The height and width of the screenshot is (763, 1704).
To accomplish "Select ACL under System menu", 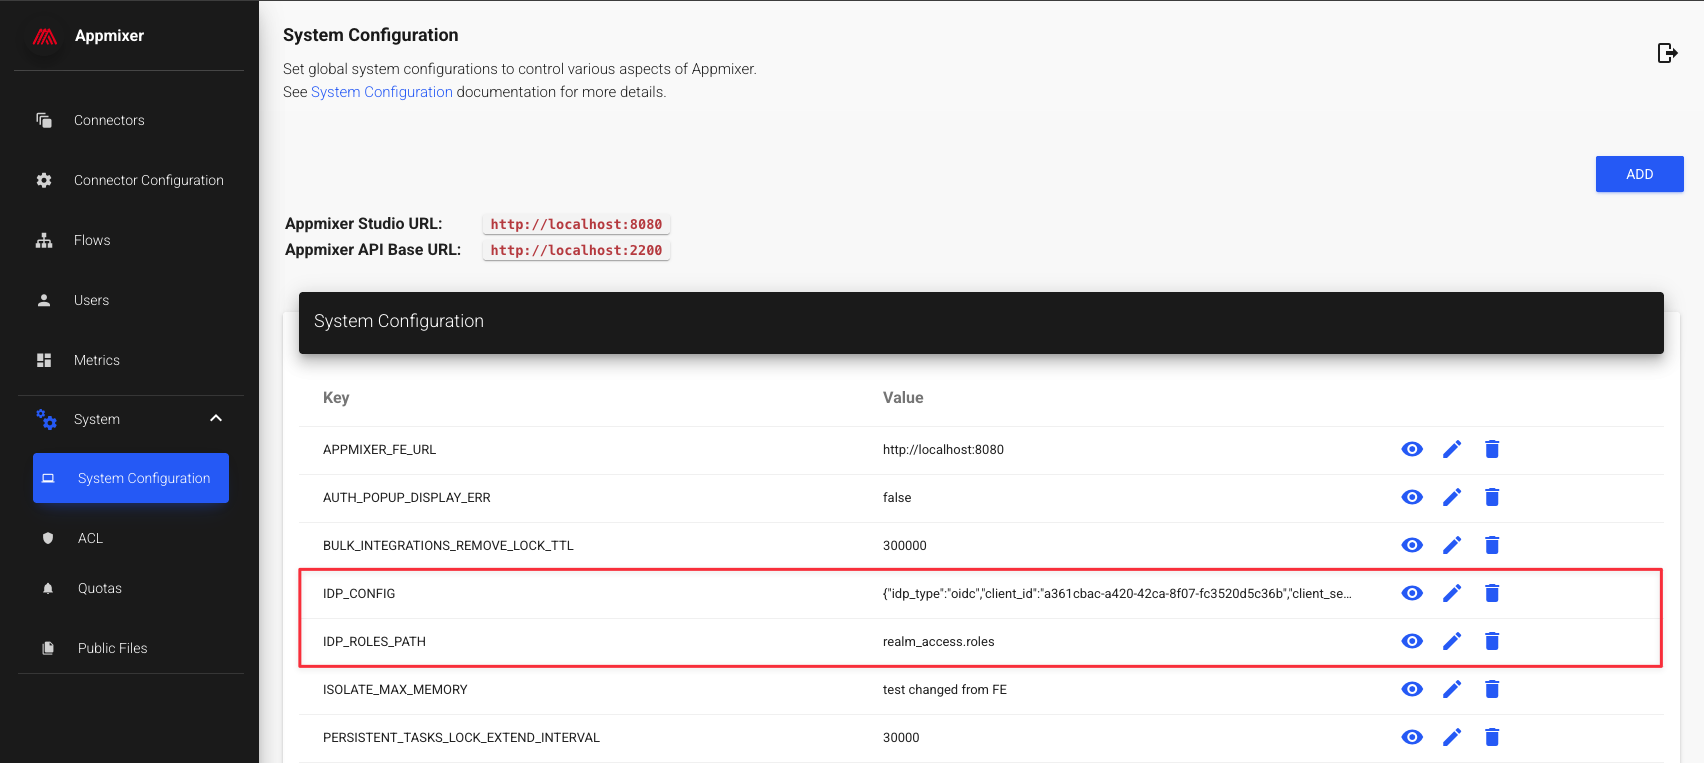I will click(x=90, y=538).
